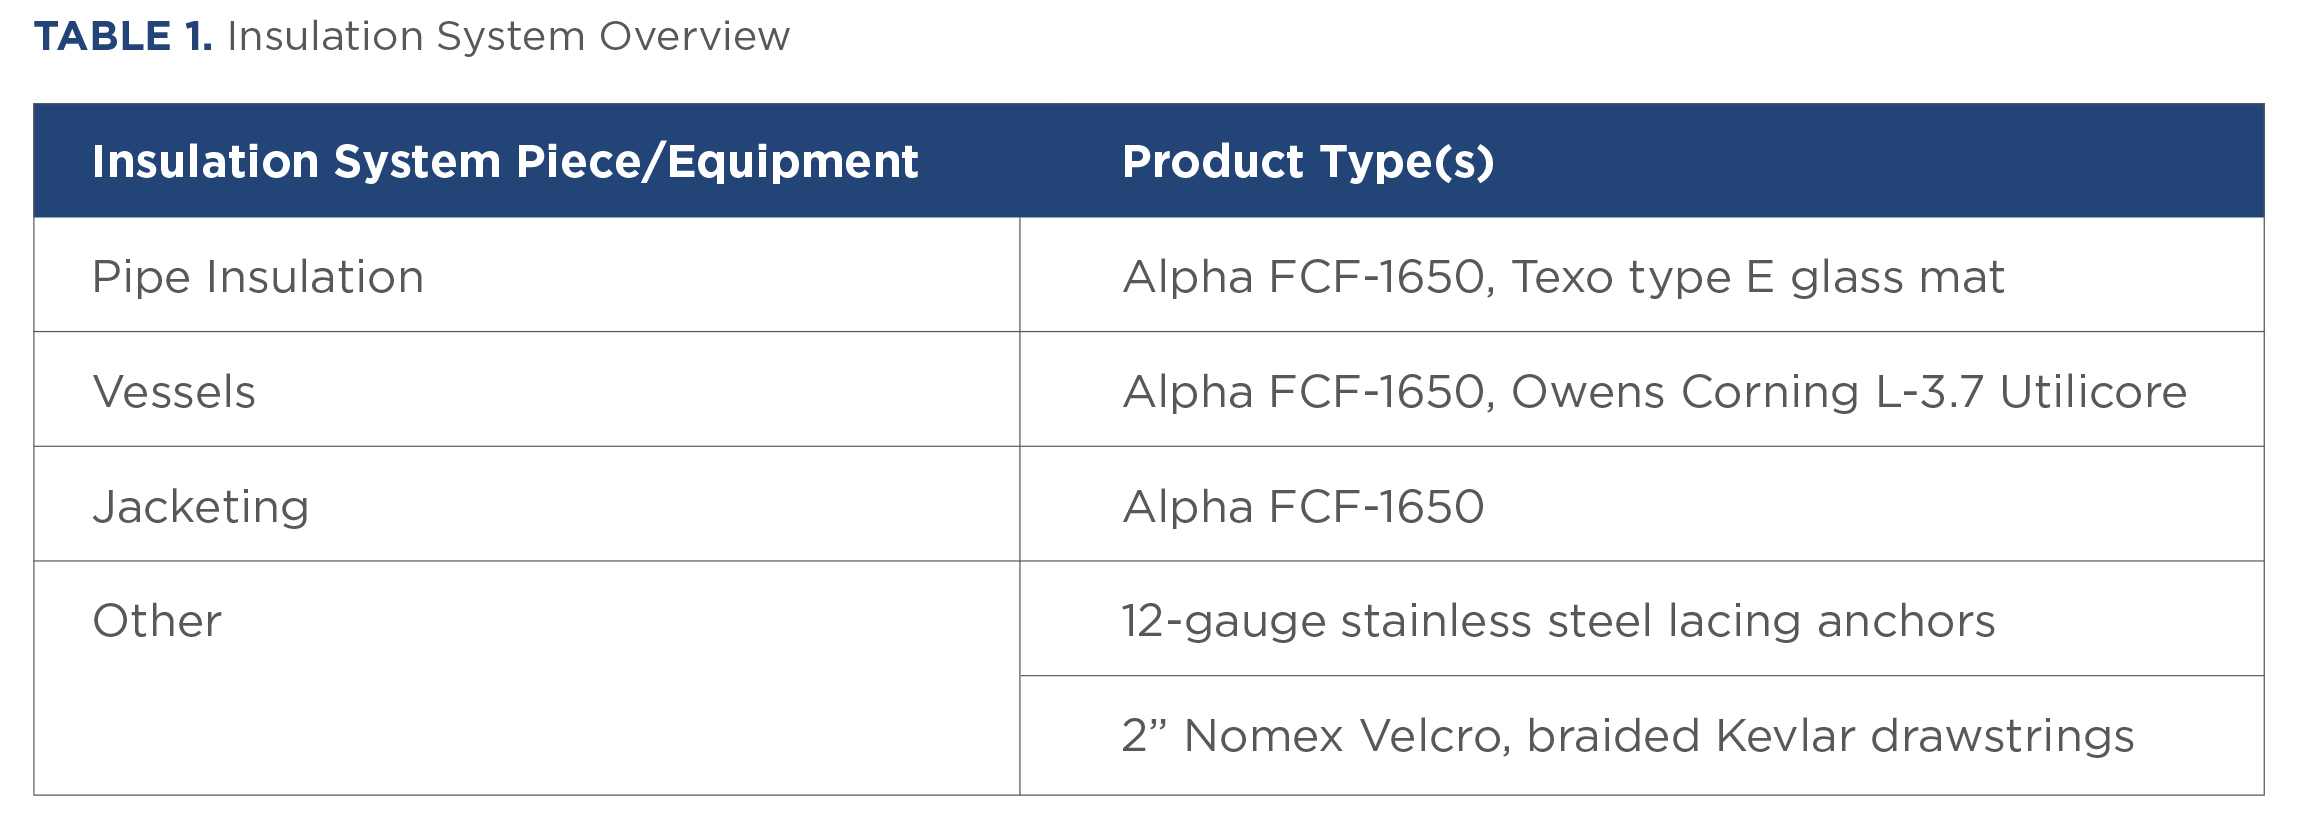Click the "Insulation System Overview" caption text

click(508, 37)
